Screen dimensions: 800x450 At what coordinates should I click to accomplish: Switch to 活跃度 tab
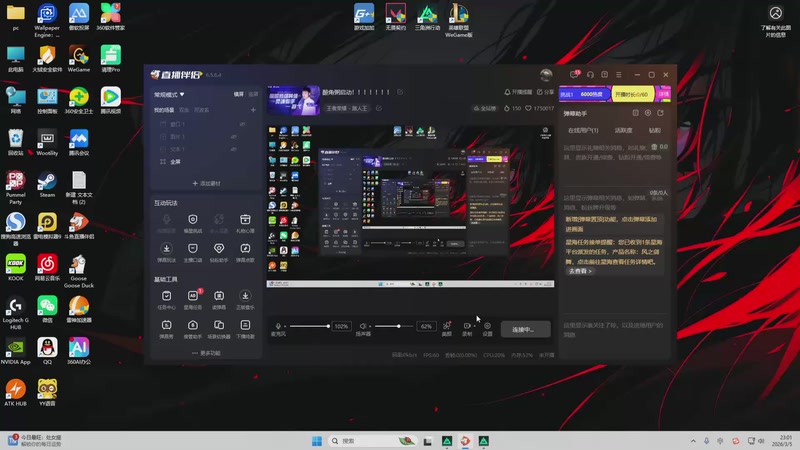coord(623,130)
